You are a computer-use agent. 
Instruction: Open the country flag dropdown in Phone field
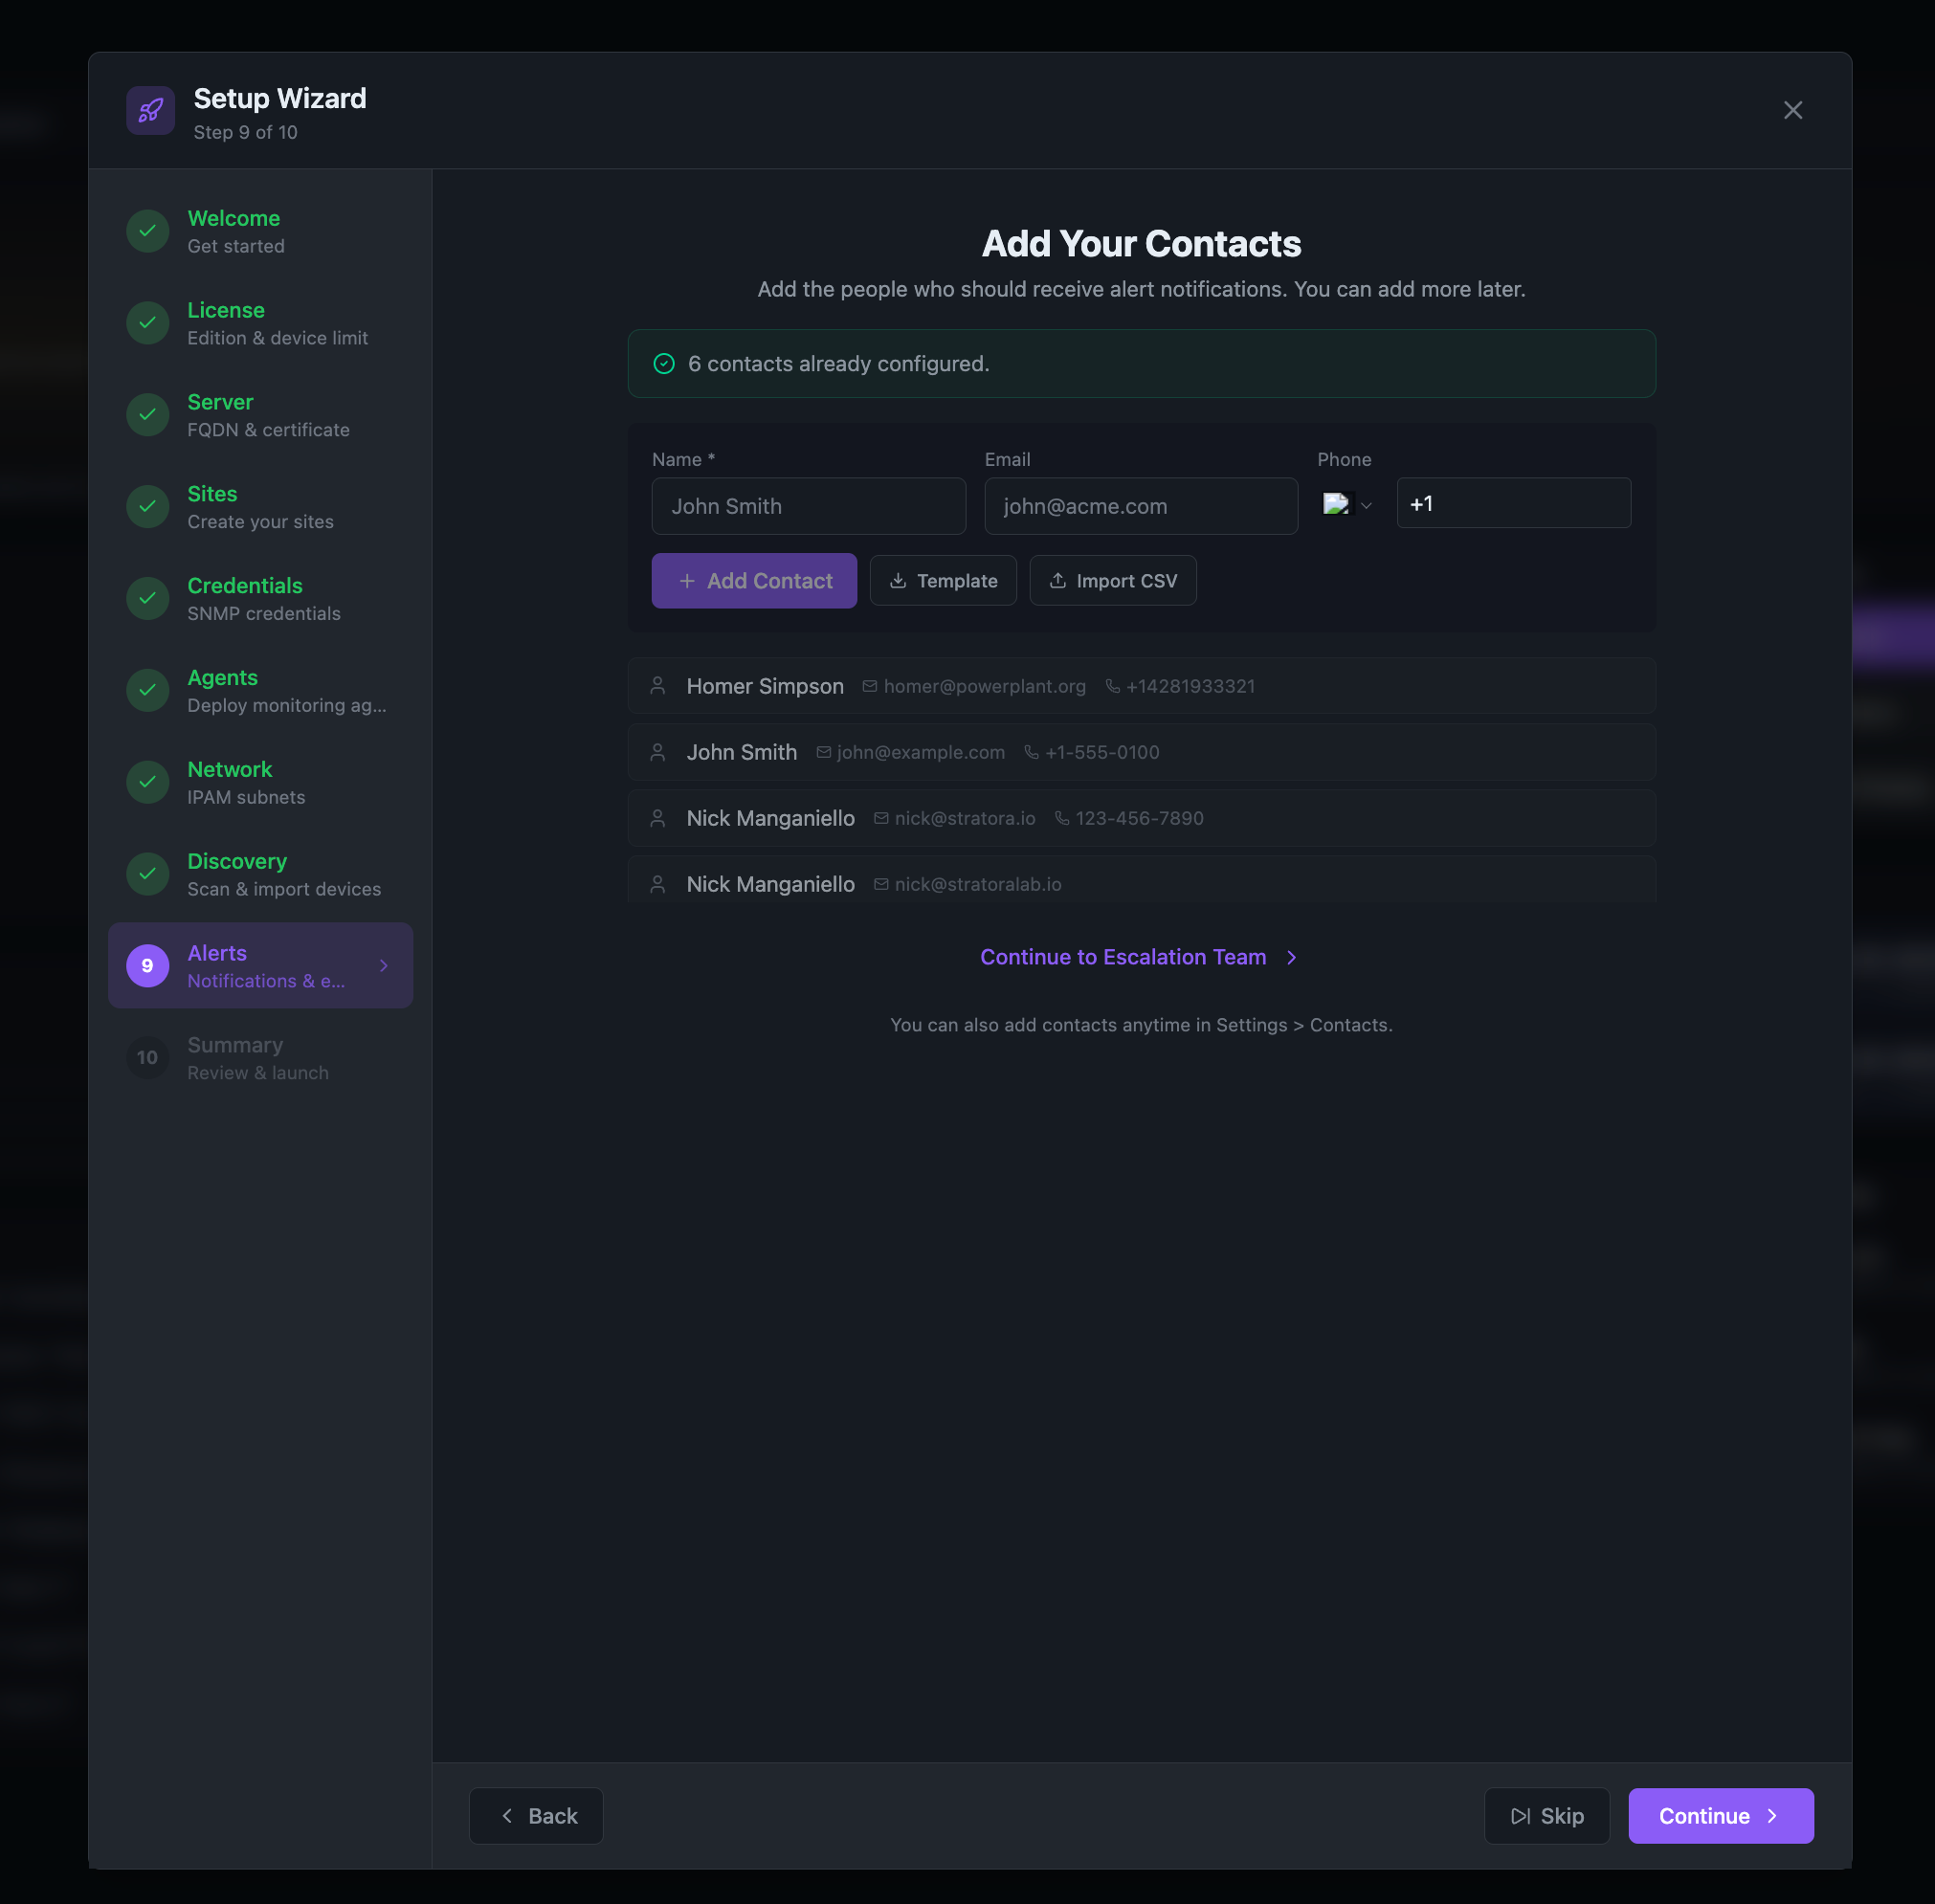pos(1347,504)
